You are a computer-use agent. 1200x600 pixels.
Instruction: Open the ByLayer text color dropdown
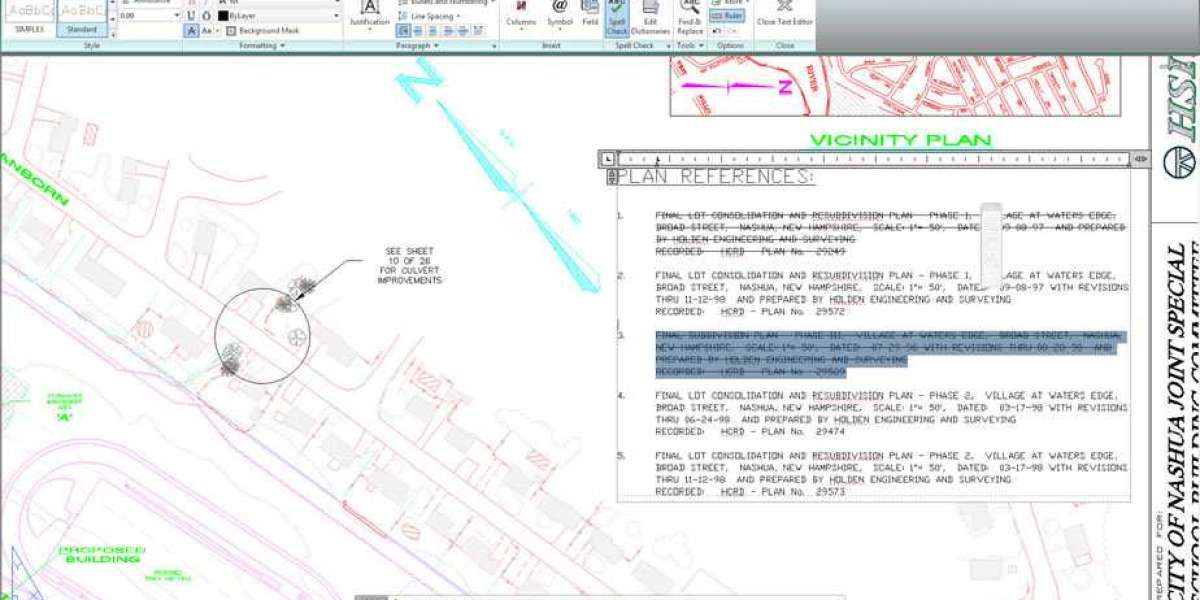[277, 16]
